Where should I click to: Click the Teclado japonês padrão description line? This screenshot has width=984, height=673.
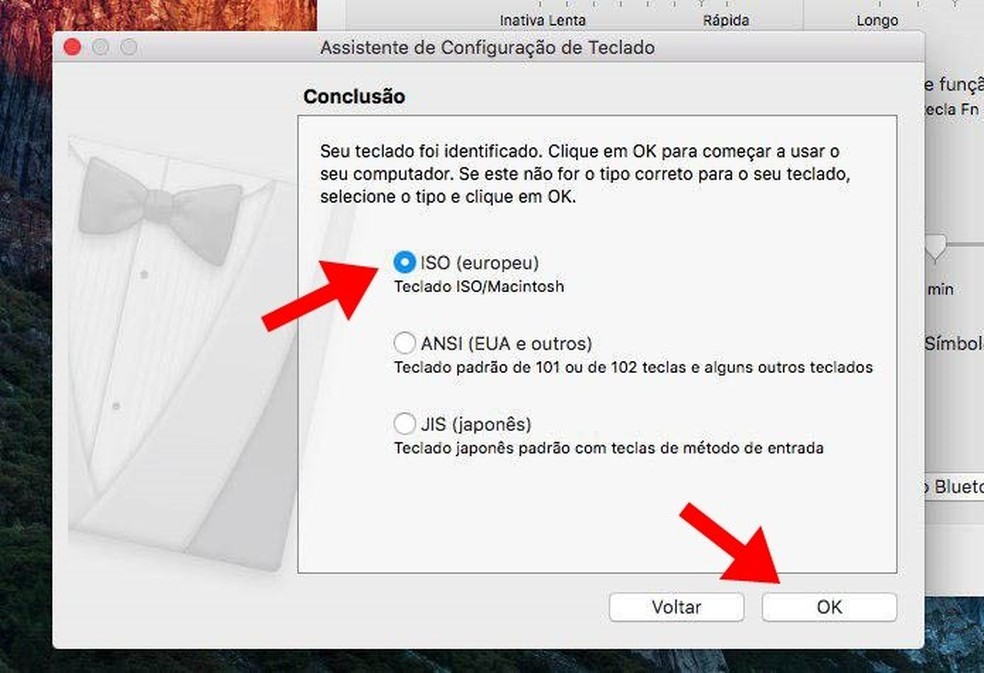(609, 448)
